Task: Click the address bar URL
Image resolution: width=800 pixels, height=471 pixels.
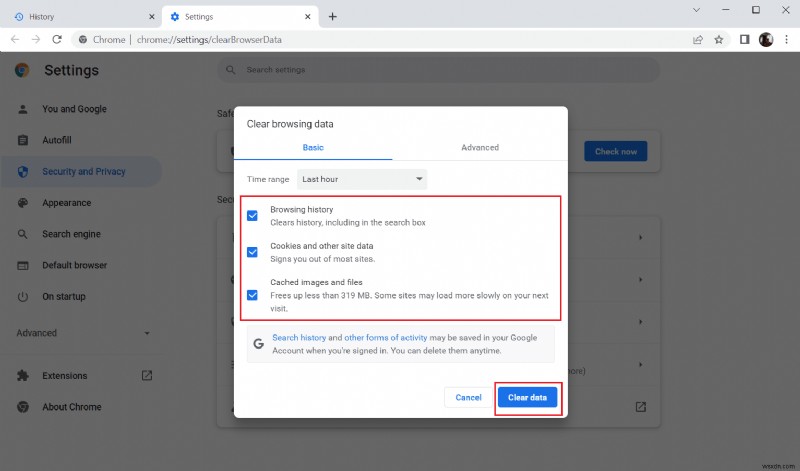Action: (x=209, y=39)
